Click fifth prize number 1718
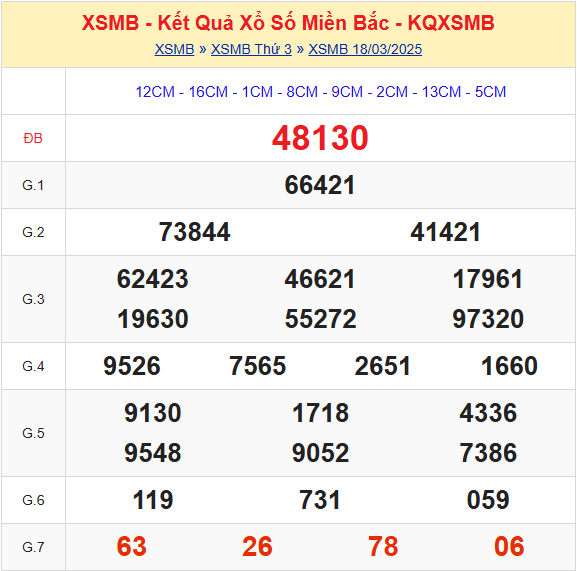This screenshot has width=577, height=571. pos(321,413)
